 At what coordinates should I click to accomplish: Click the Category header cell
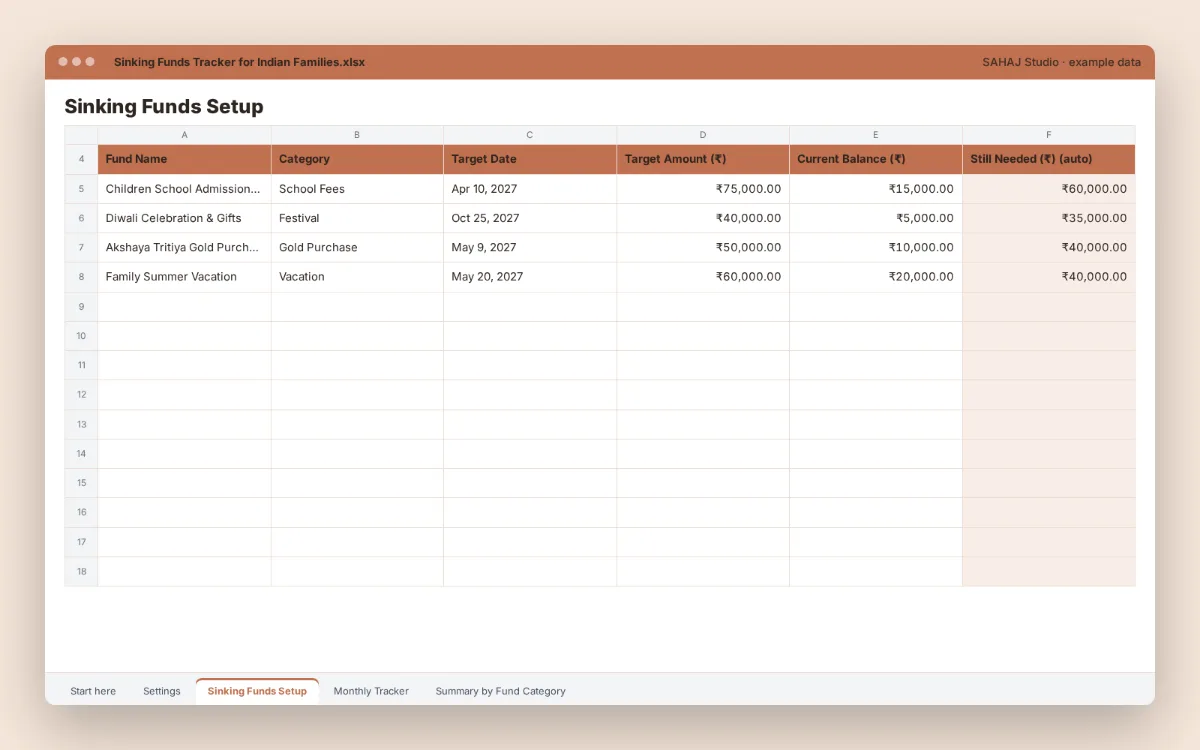(357, 159)
